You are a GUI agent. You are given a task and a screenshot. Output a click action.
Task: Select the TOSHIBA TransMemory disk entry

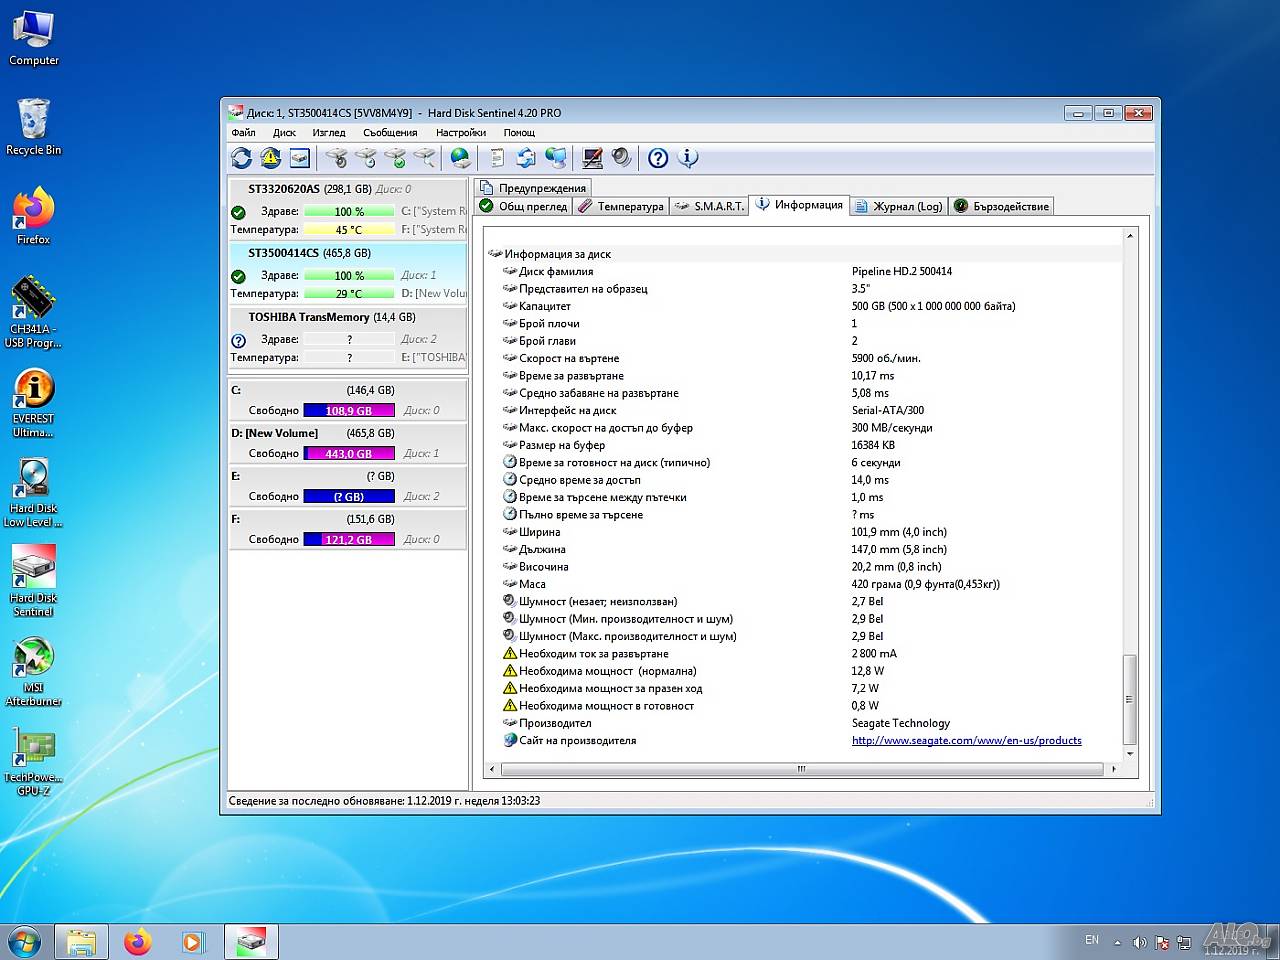click(x=348, y=337)
